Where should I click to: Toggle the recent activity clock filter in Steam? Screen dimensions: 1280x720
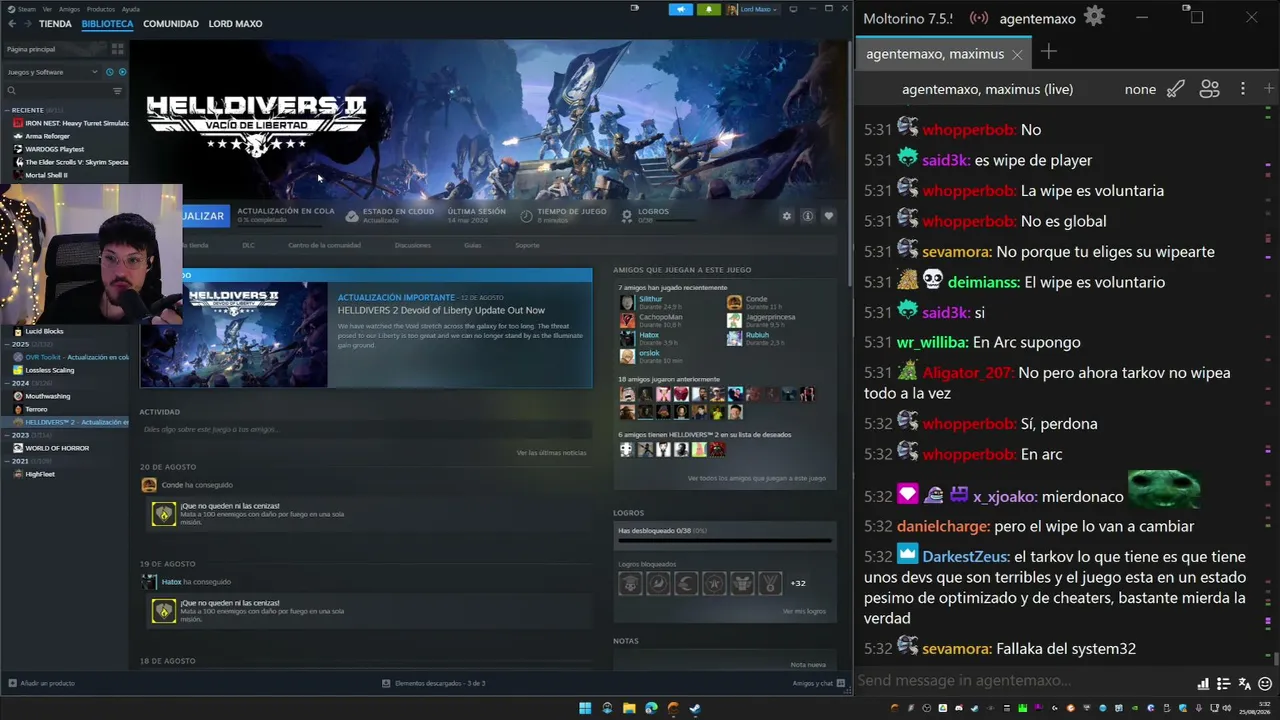110,72
